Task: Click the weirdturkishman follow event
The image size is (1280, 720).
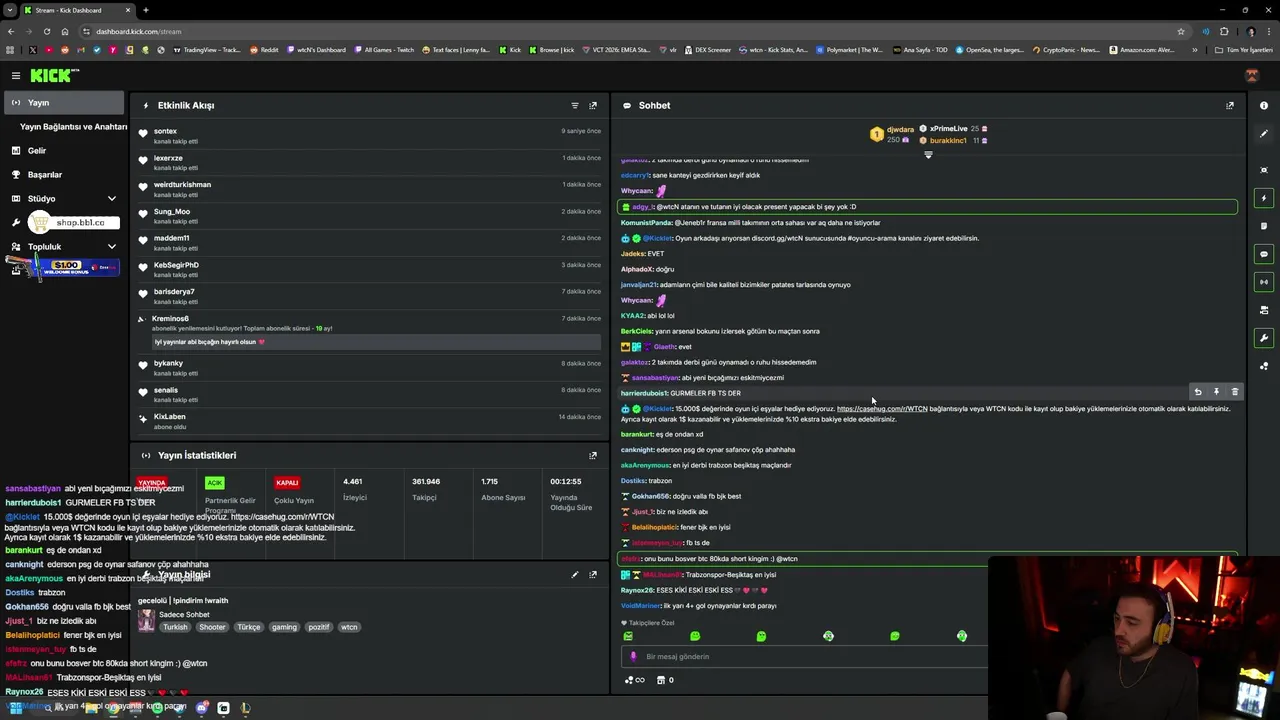Action: click(370, 189)
